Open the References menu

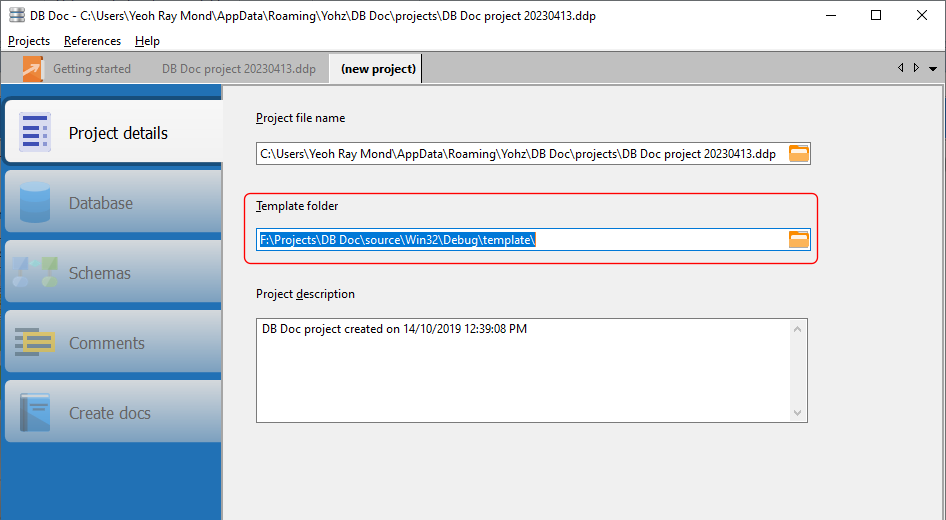(x=92, y=41)
